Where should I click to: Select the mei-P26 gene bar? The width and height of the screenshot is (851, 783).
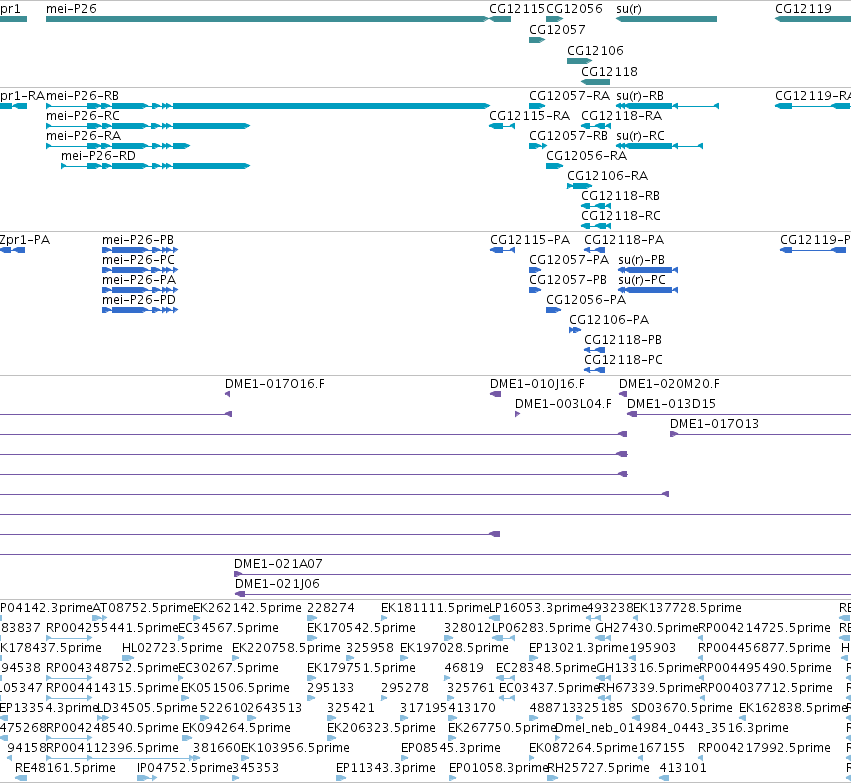click(267, 19)
